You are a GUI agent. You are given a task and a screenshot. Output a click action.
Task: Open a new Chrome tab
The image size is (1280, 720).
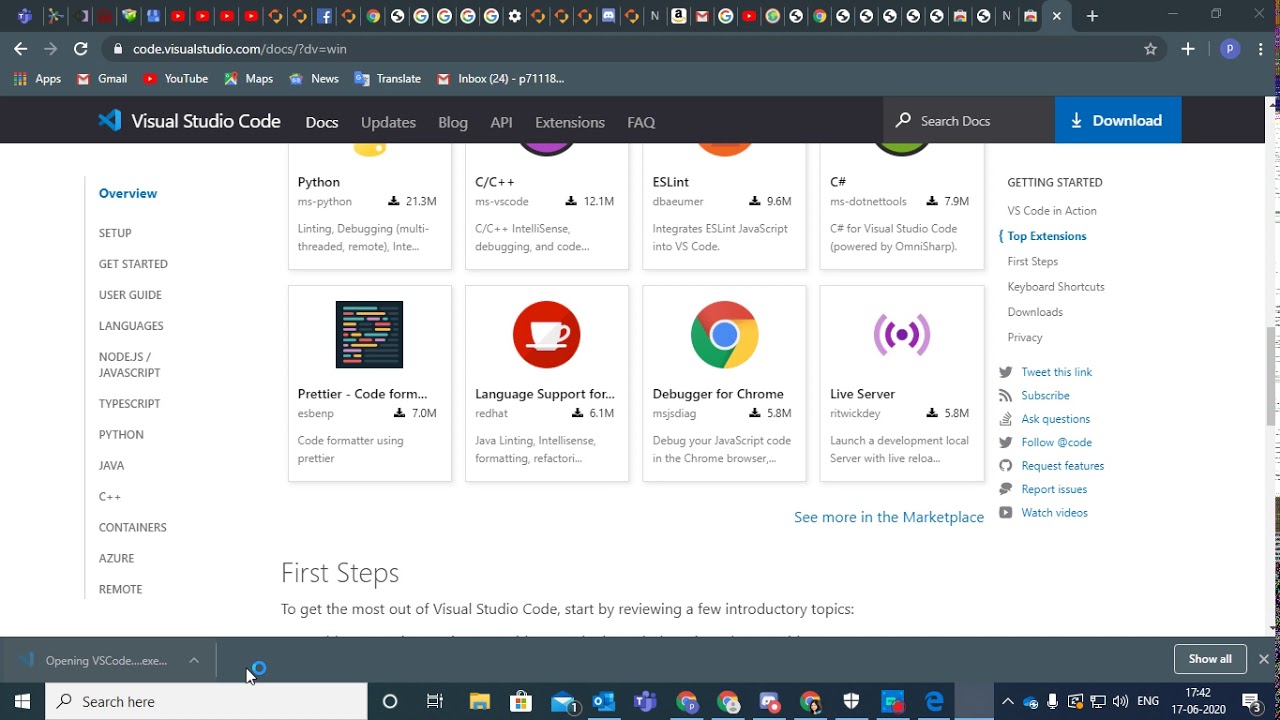[1092, 16]
